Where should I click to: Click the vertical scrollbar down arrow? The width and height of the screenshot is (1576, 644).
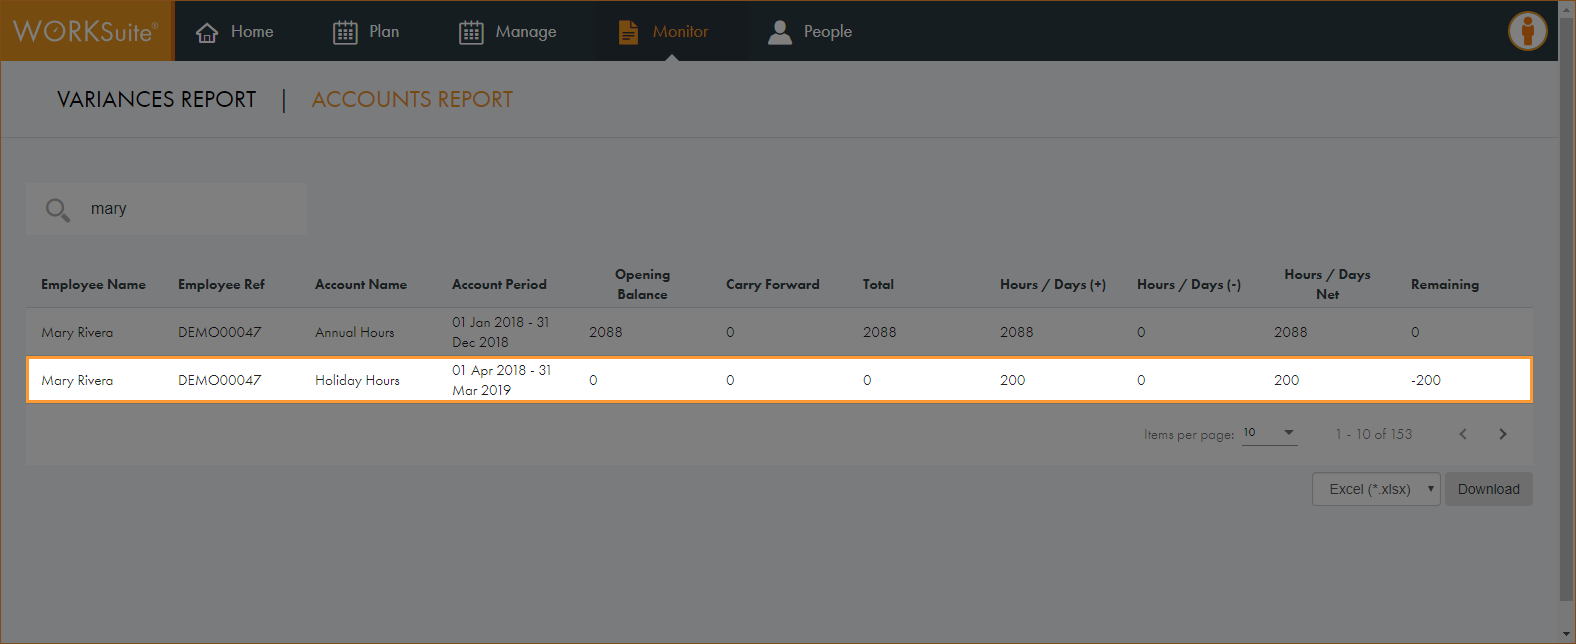[x=1567, y=635]
